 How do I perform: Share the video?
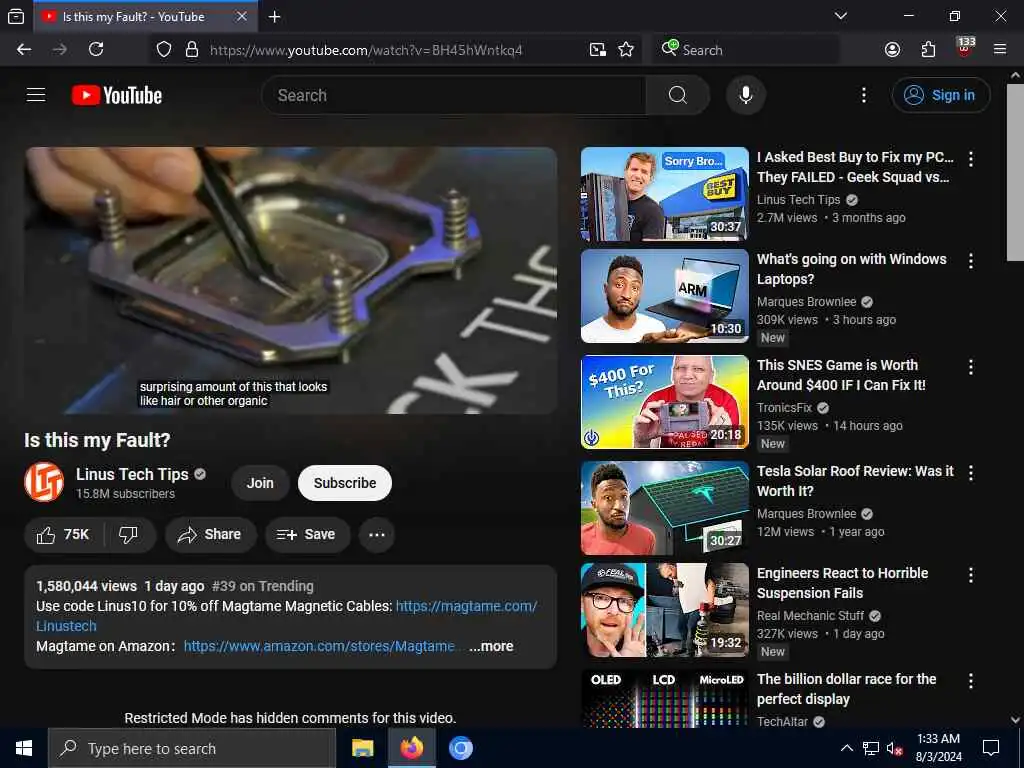210,535
